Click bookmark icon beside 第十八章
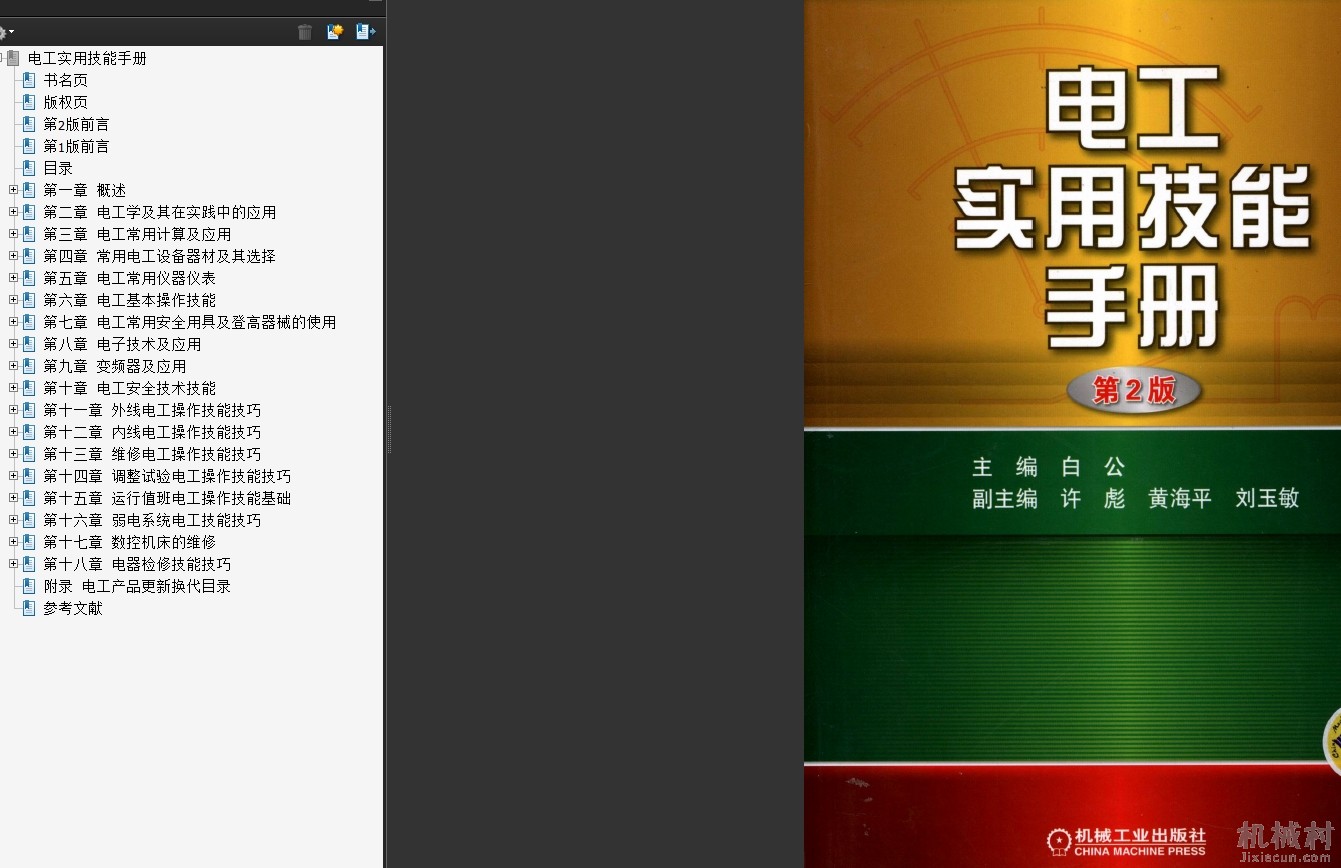This screenshot has width=1341, height=868. [29, 564]
